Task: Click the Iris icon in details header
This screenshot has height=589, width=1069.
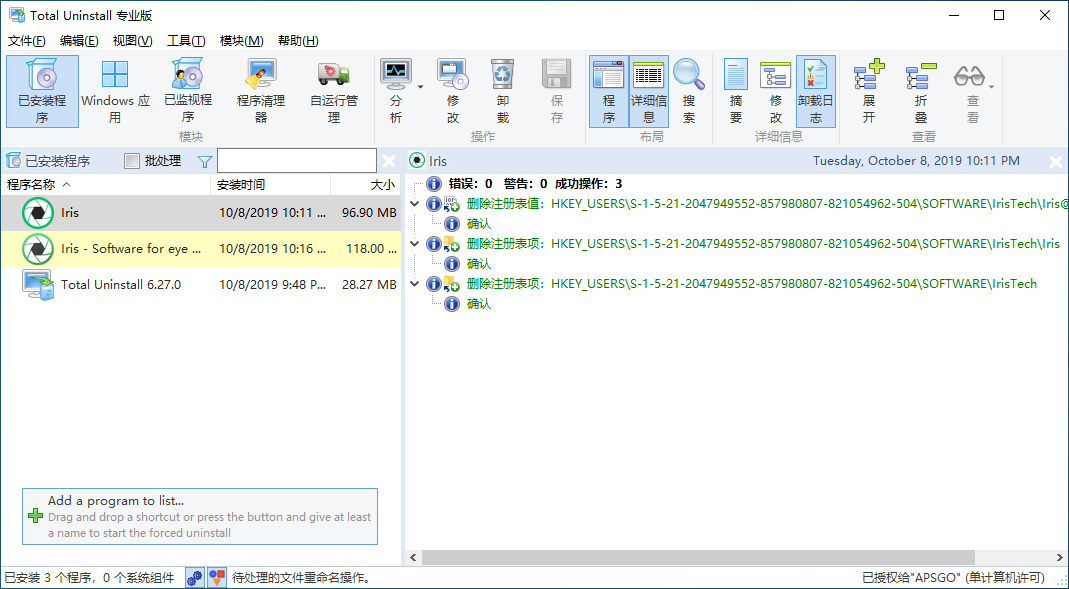Action: coord(417,161)
